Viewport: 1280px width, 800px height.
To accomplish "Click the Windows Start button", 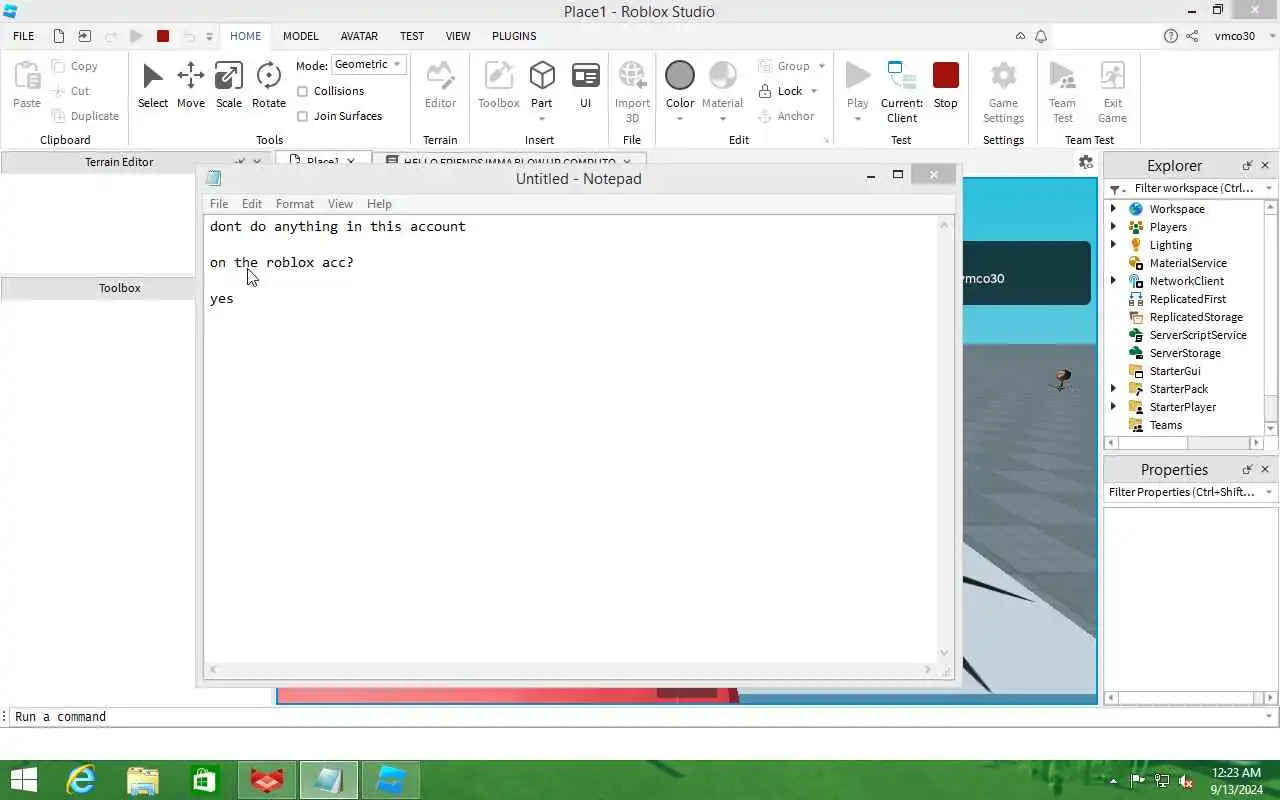I will pos(22,780).
